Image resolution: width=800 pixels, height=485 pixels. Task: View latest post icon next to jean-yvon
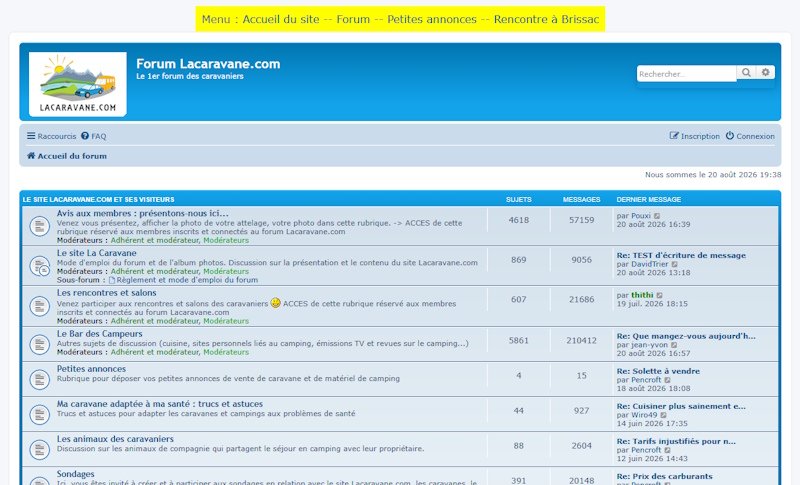point(674,345)
